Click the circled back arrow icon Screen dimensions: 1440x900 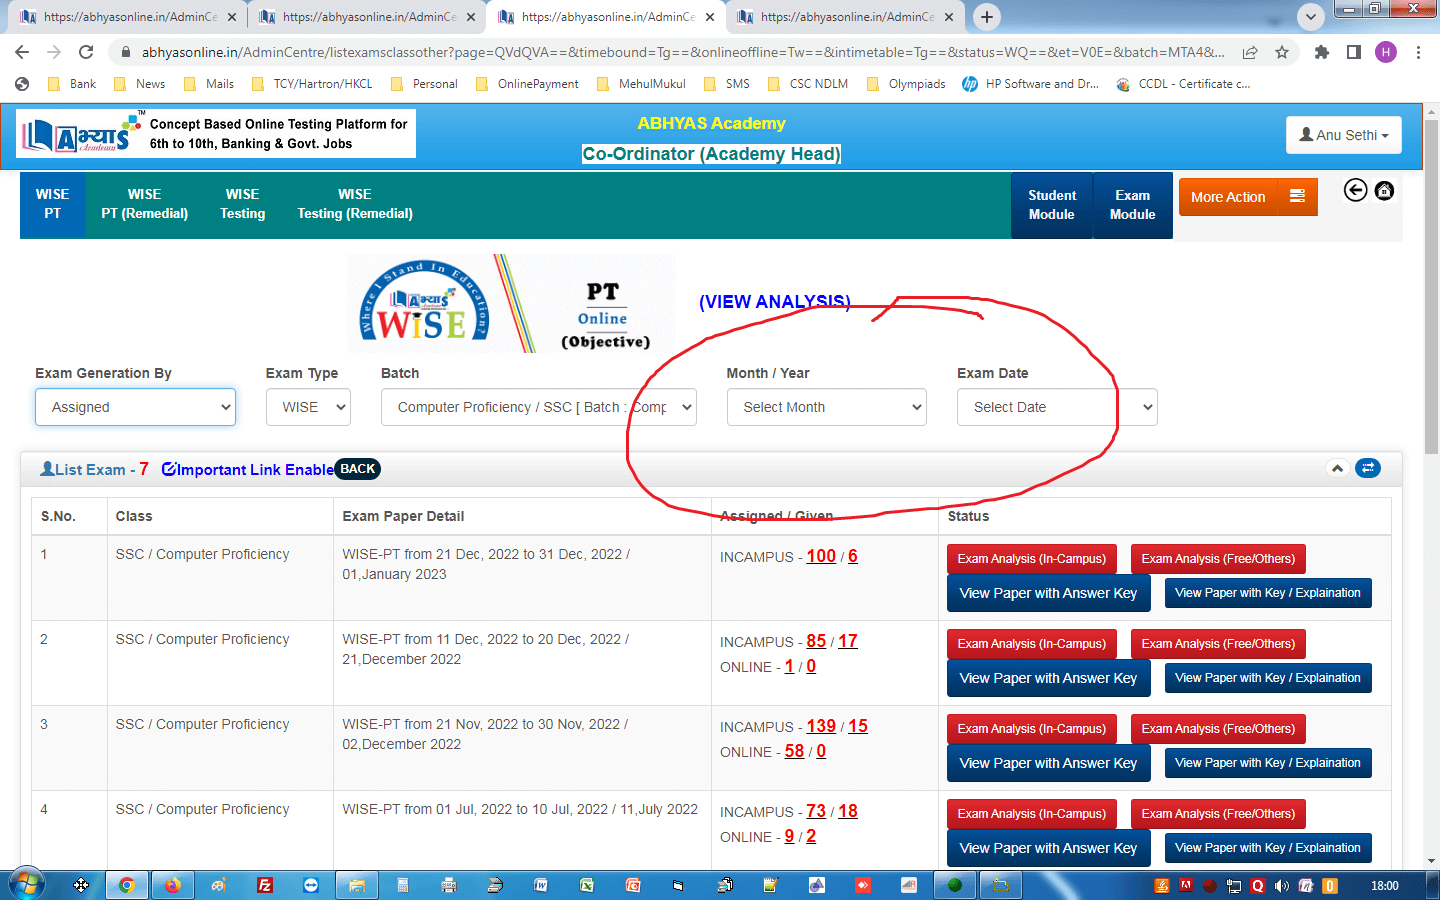1355,191
